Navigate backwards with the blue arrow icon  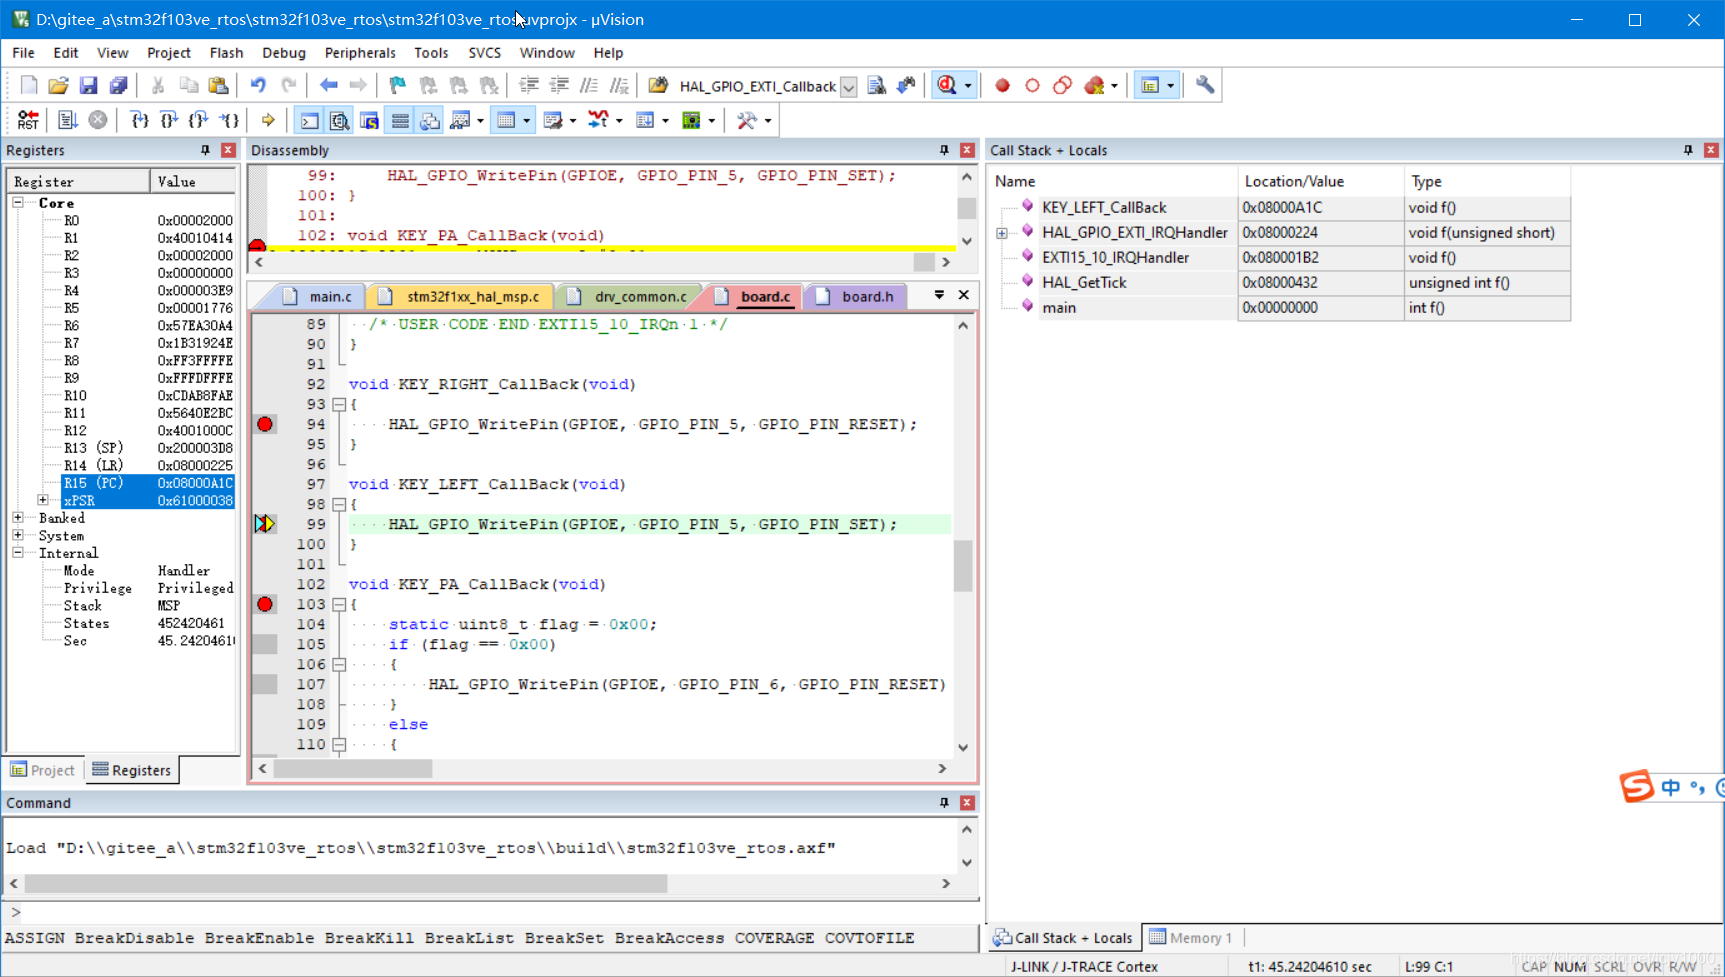point(328,86)
